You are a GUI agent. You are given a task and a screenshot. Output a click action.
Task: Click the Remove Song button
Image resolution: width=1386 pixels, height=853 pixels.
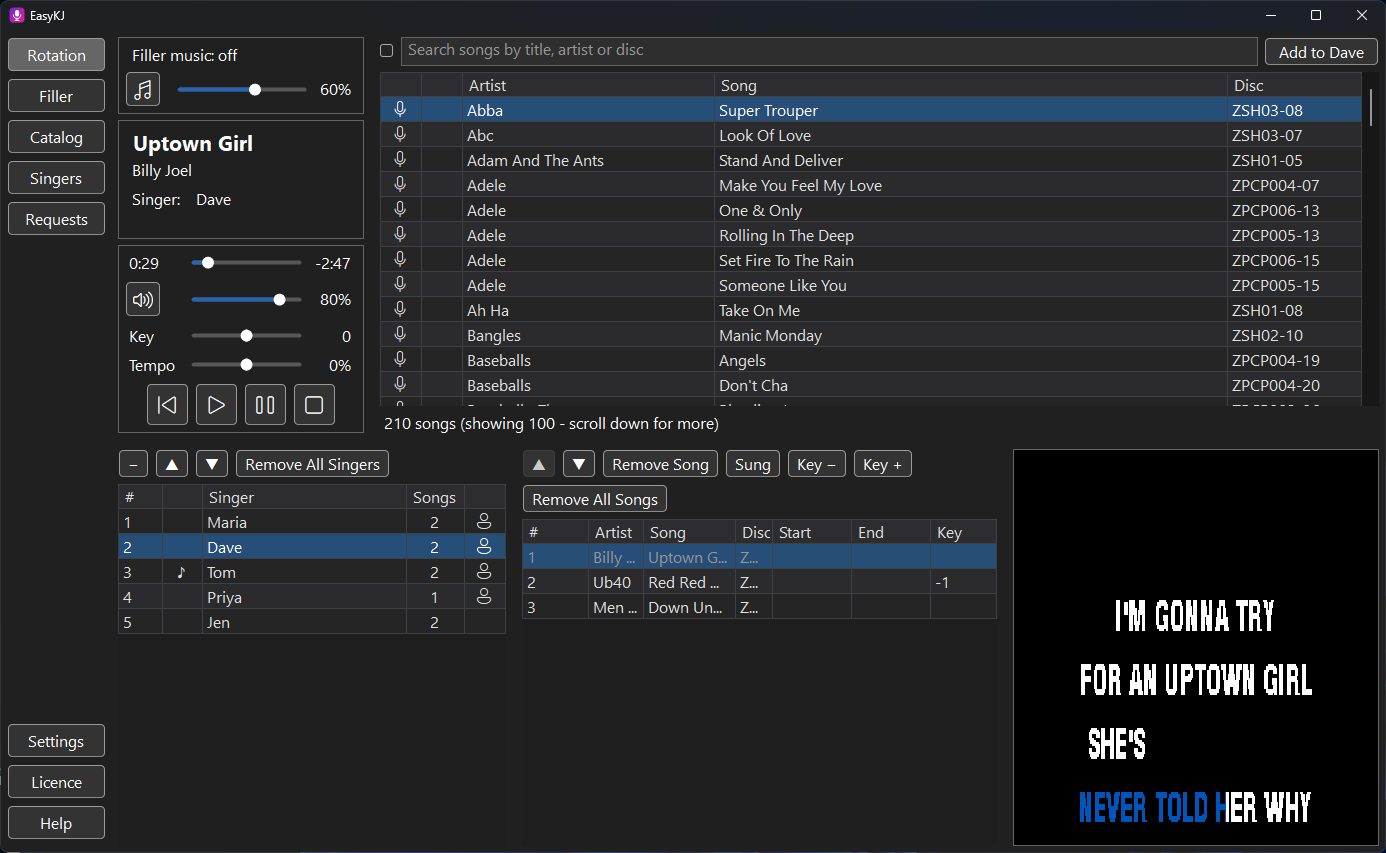[660, 464]
